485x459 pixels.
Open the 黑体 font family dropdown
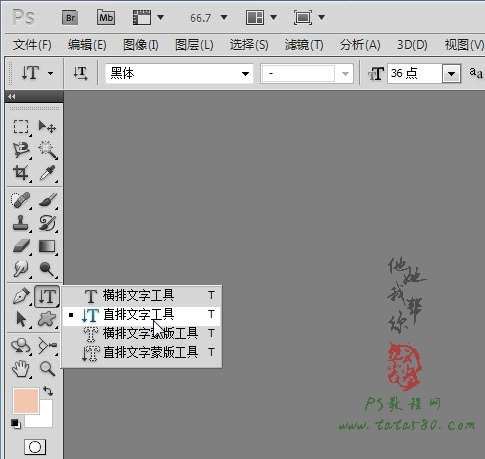pyautogui.click(x=179, y=73)
